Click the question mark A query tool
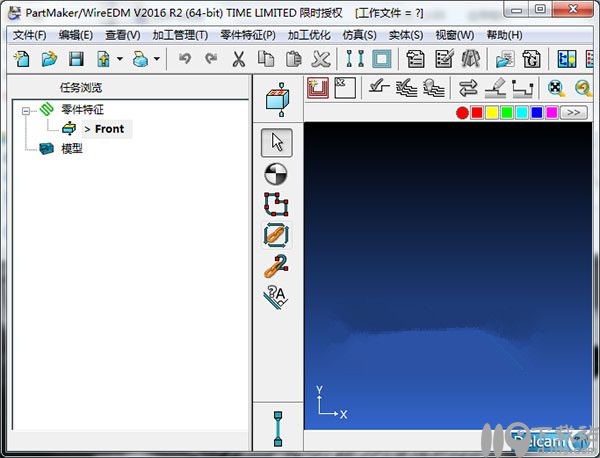The image size is (600, 458). [x=276, y=297]
